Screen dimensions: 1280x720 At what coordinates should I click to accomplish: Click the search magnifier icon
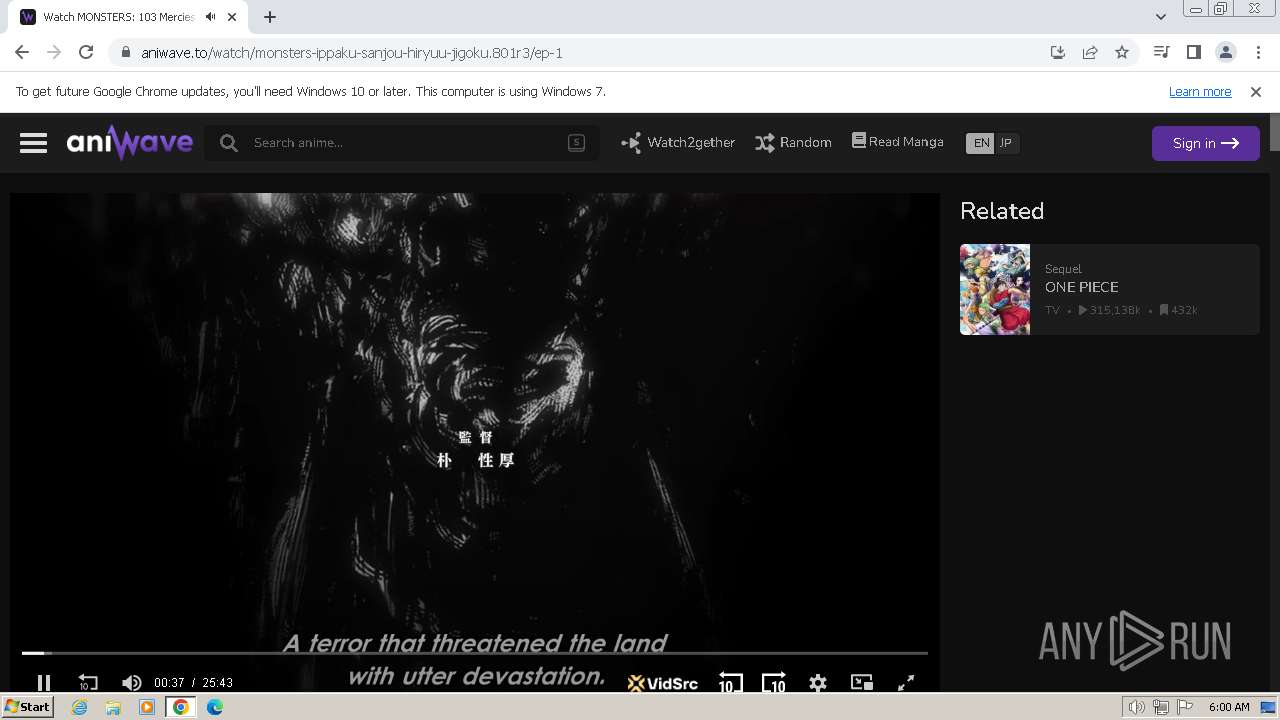click(x=229, y=143)
